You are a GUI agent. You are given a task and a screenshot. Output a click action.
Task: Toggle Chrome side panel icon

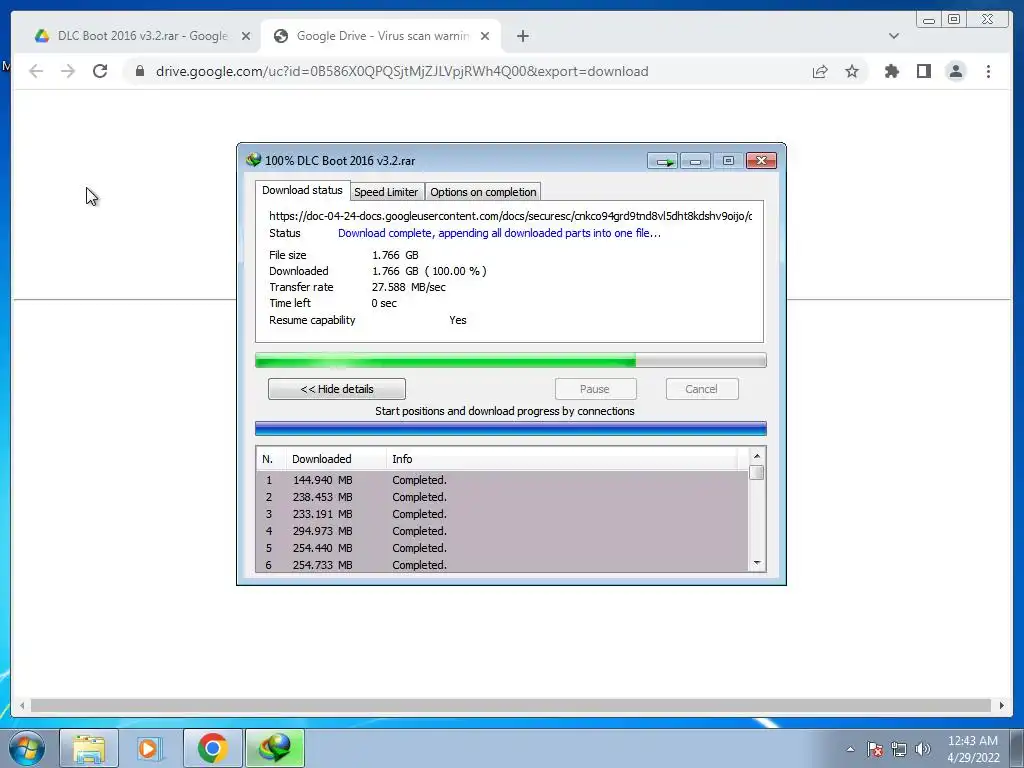click(x=923, y=71)
